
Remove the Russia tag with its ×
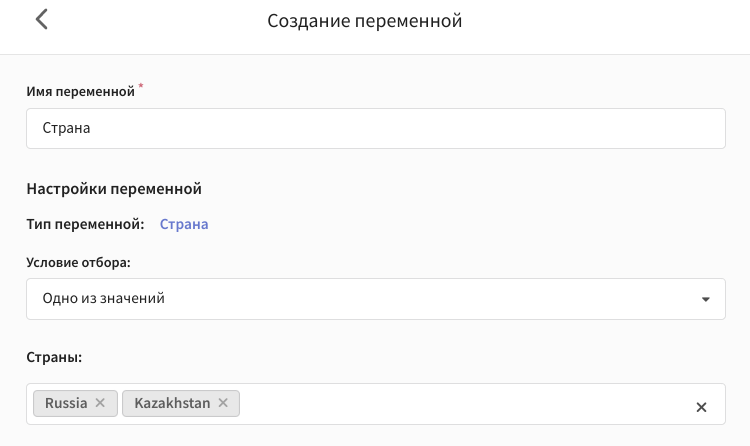(100, 403)
